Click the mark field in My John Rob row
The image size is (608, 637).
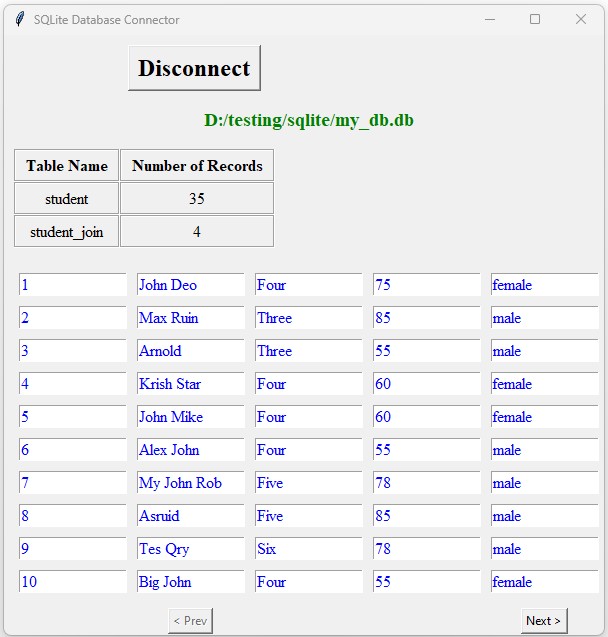(427, 483)
